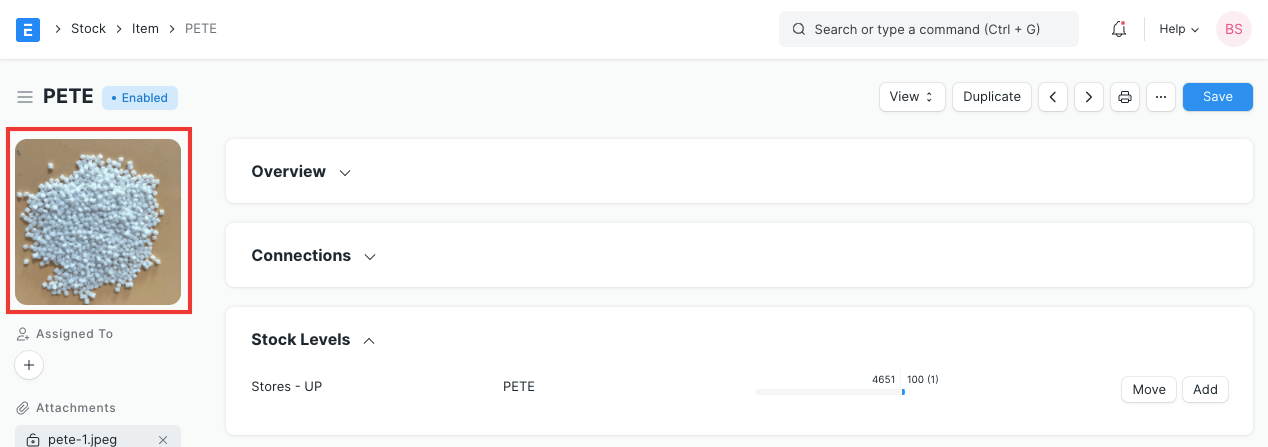Viewport: 1268px width, 447px height.
Task: Open the ERPNext home logo icon
Action: (x=28, y=29)
